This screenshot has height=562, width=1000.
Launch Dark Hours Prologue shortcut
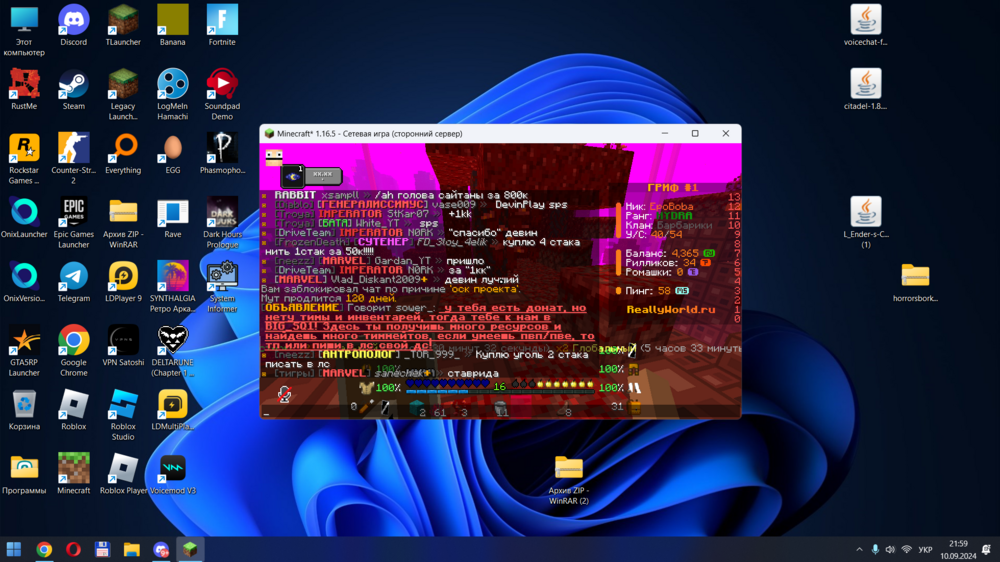[222, 223]
